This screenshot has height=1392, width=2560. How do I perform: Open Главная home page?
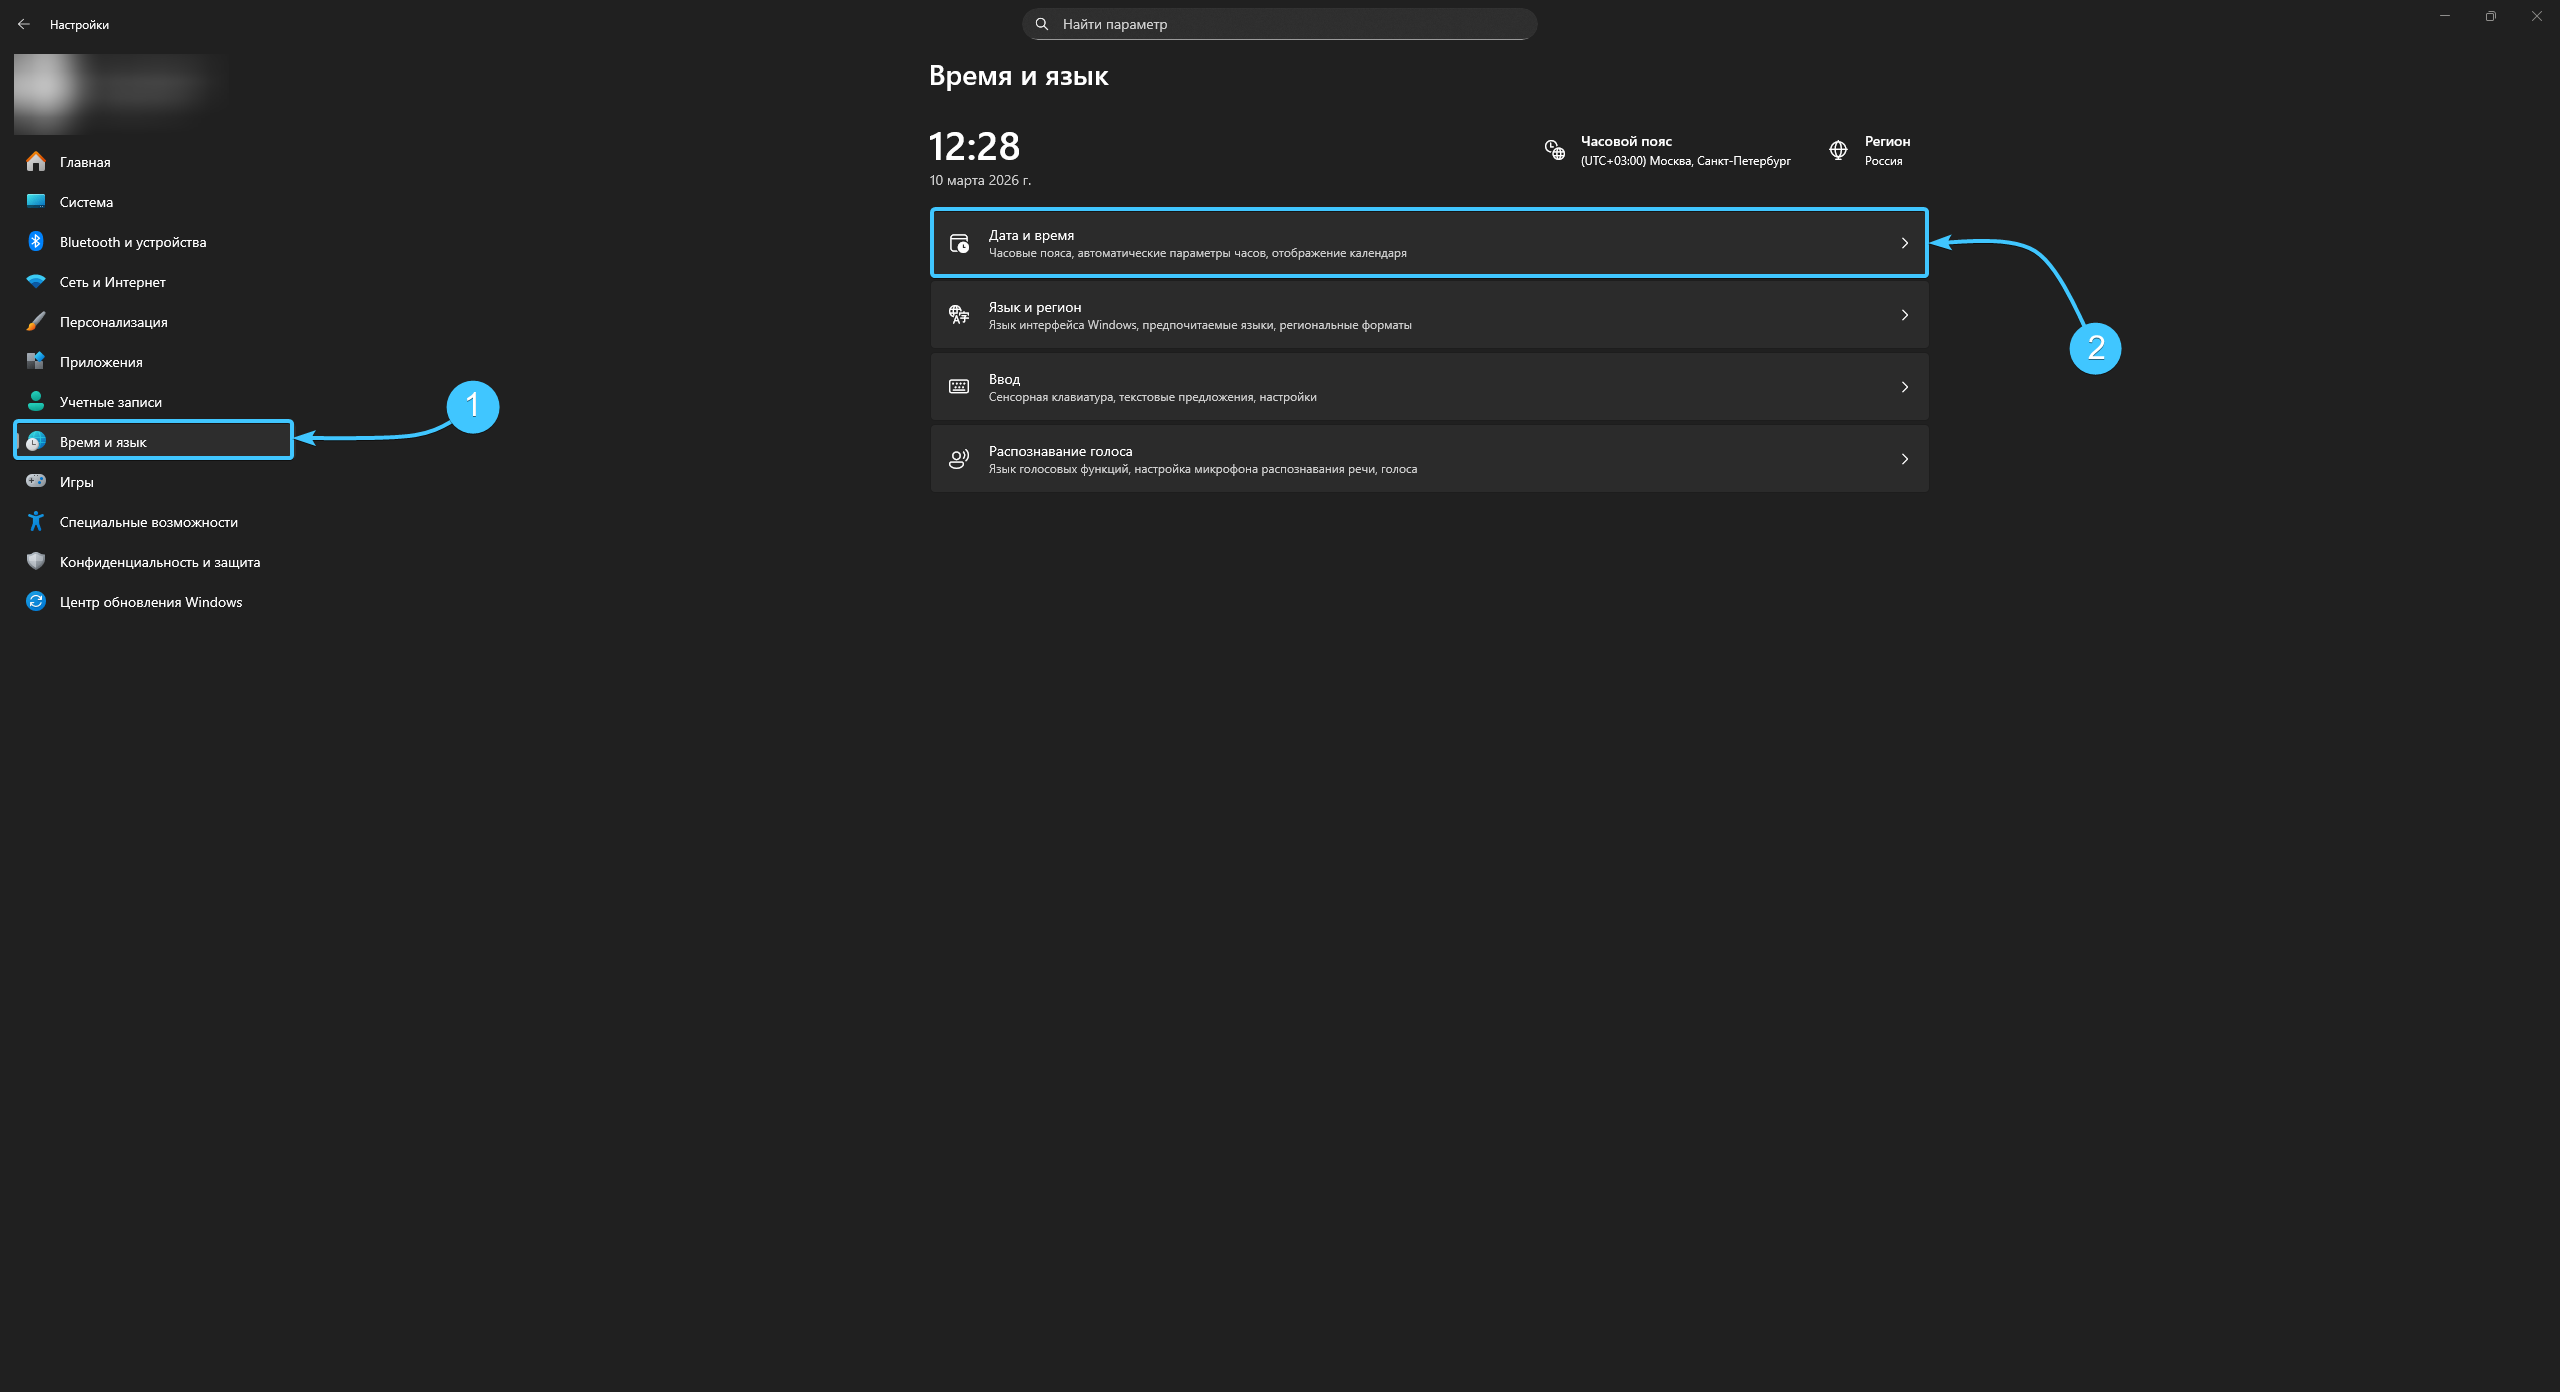click(85, 162)
